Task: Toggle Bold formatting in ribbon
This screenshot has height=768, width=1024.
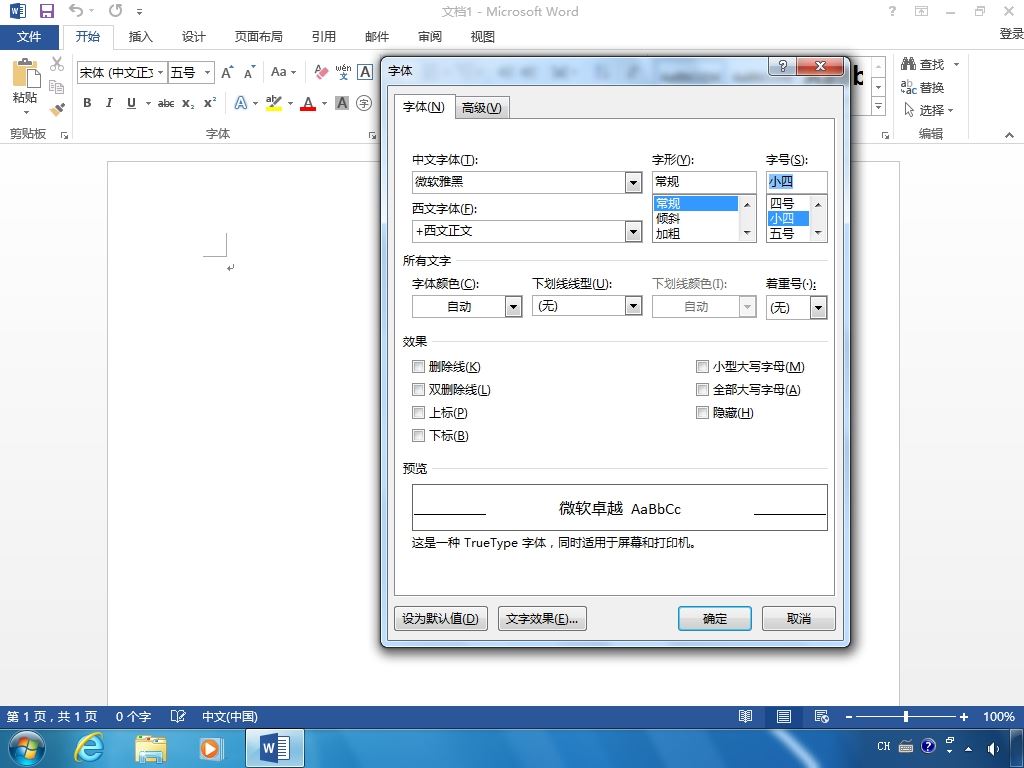Action: coord(87,103)
